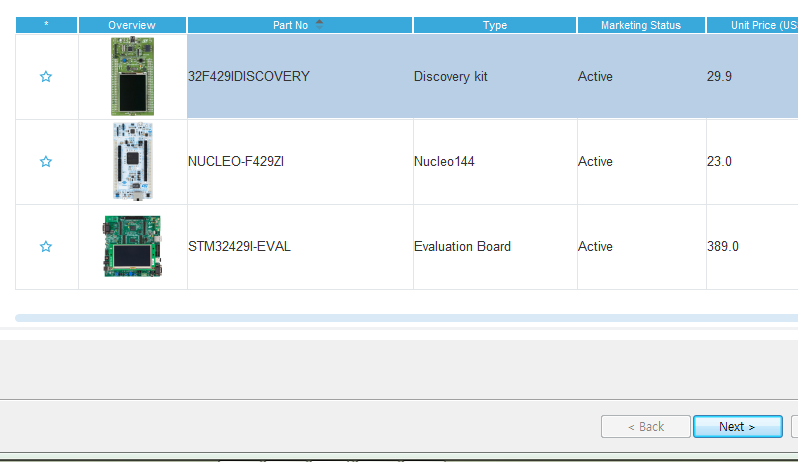This screenshot has height=462, width=798.
Task: Open the NUCLEO-F429ZI board thumbnail
Action: 132,161
